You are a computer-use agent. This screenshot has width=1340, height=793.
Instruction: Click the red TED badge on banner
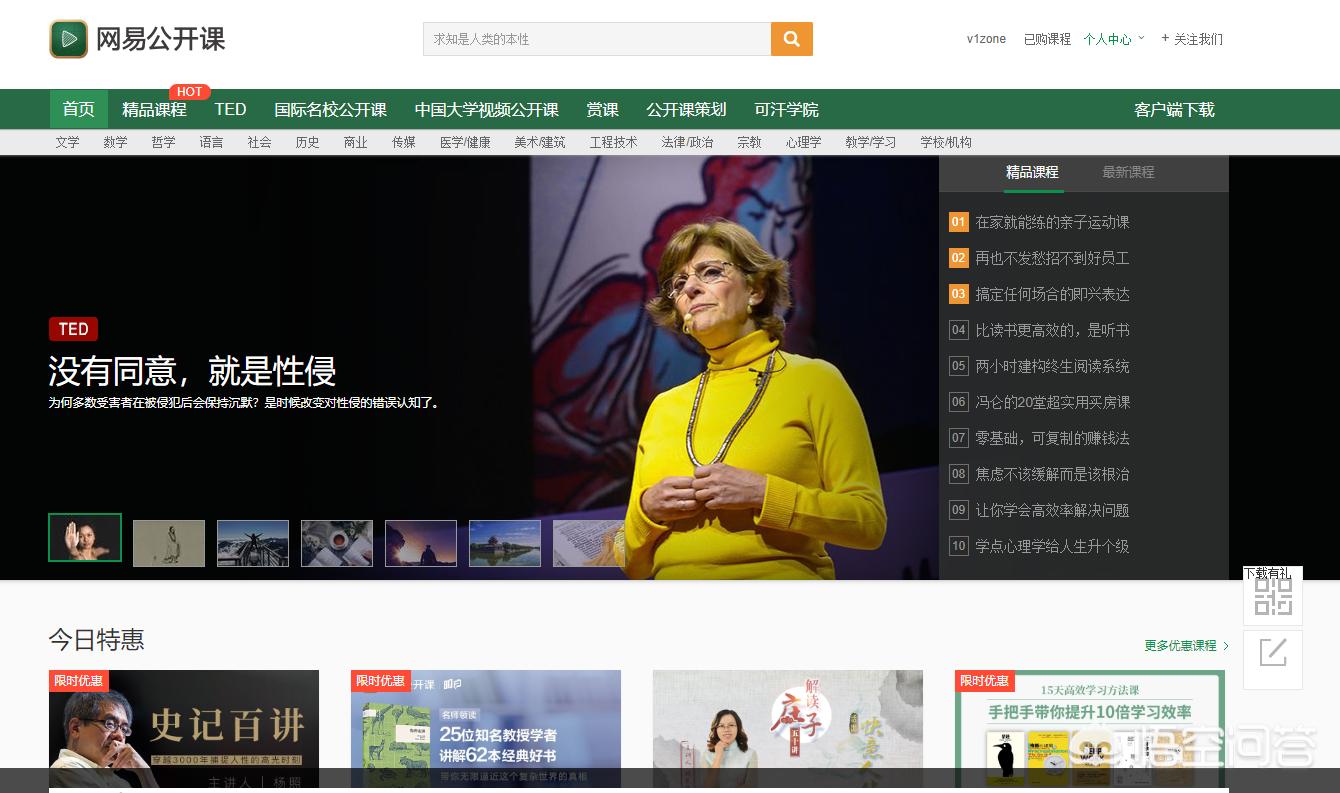point(73,329)
